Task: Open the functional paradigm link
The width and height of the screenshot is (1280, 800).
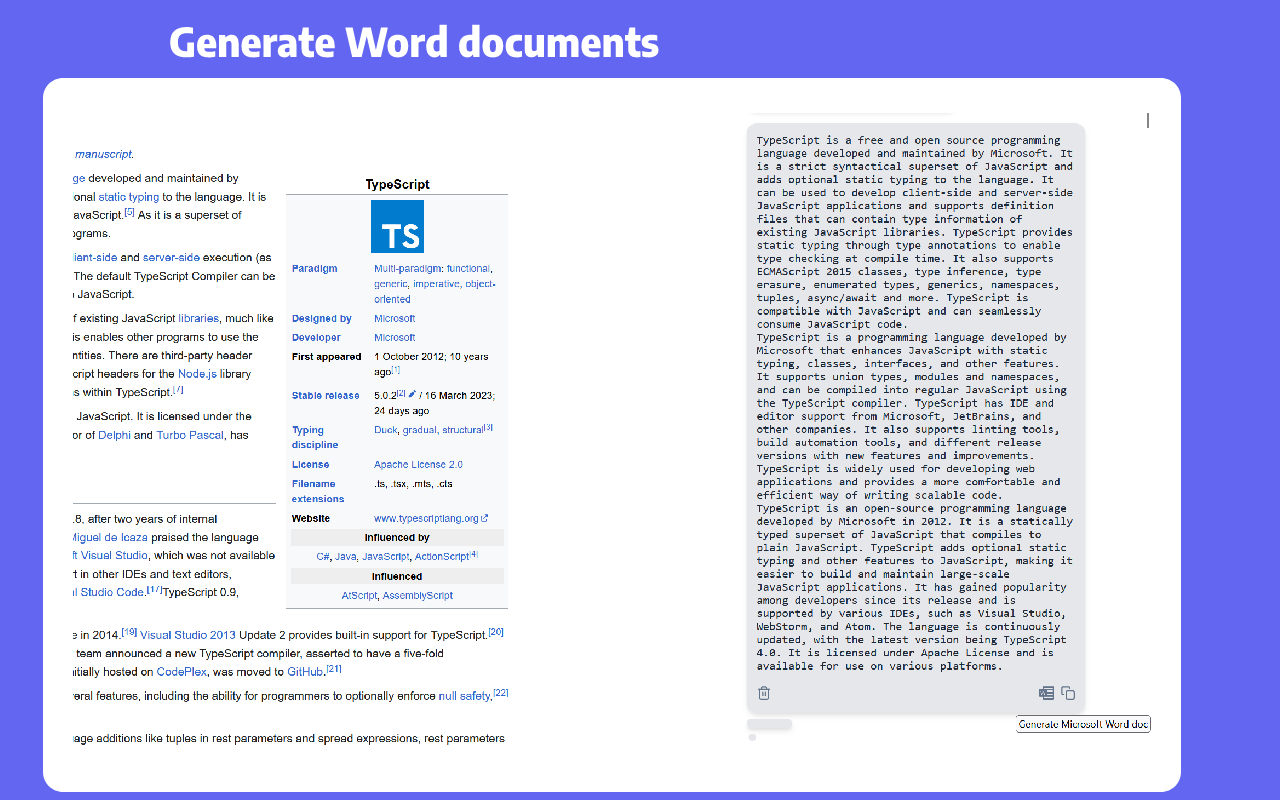Action: coord(469,268)
